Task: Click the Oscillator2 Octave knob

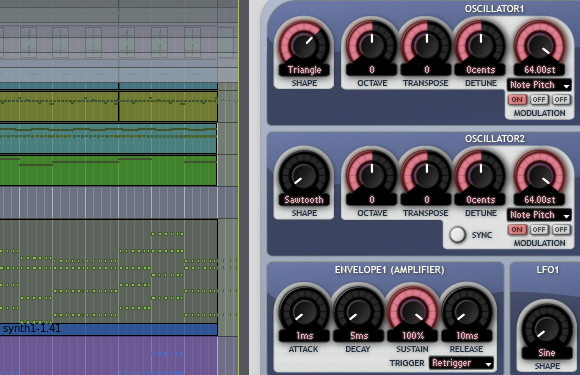Action: (371, 175)
